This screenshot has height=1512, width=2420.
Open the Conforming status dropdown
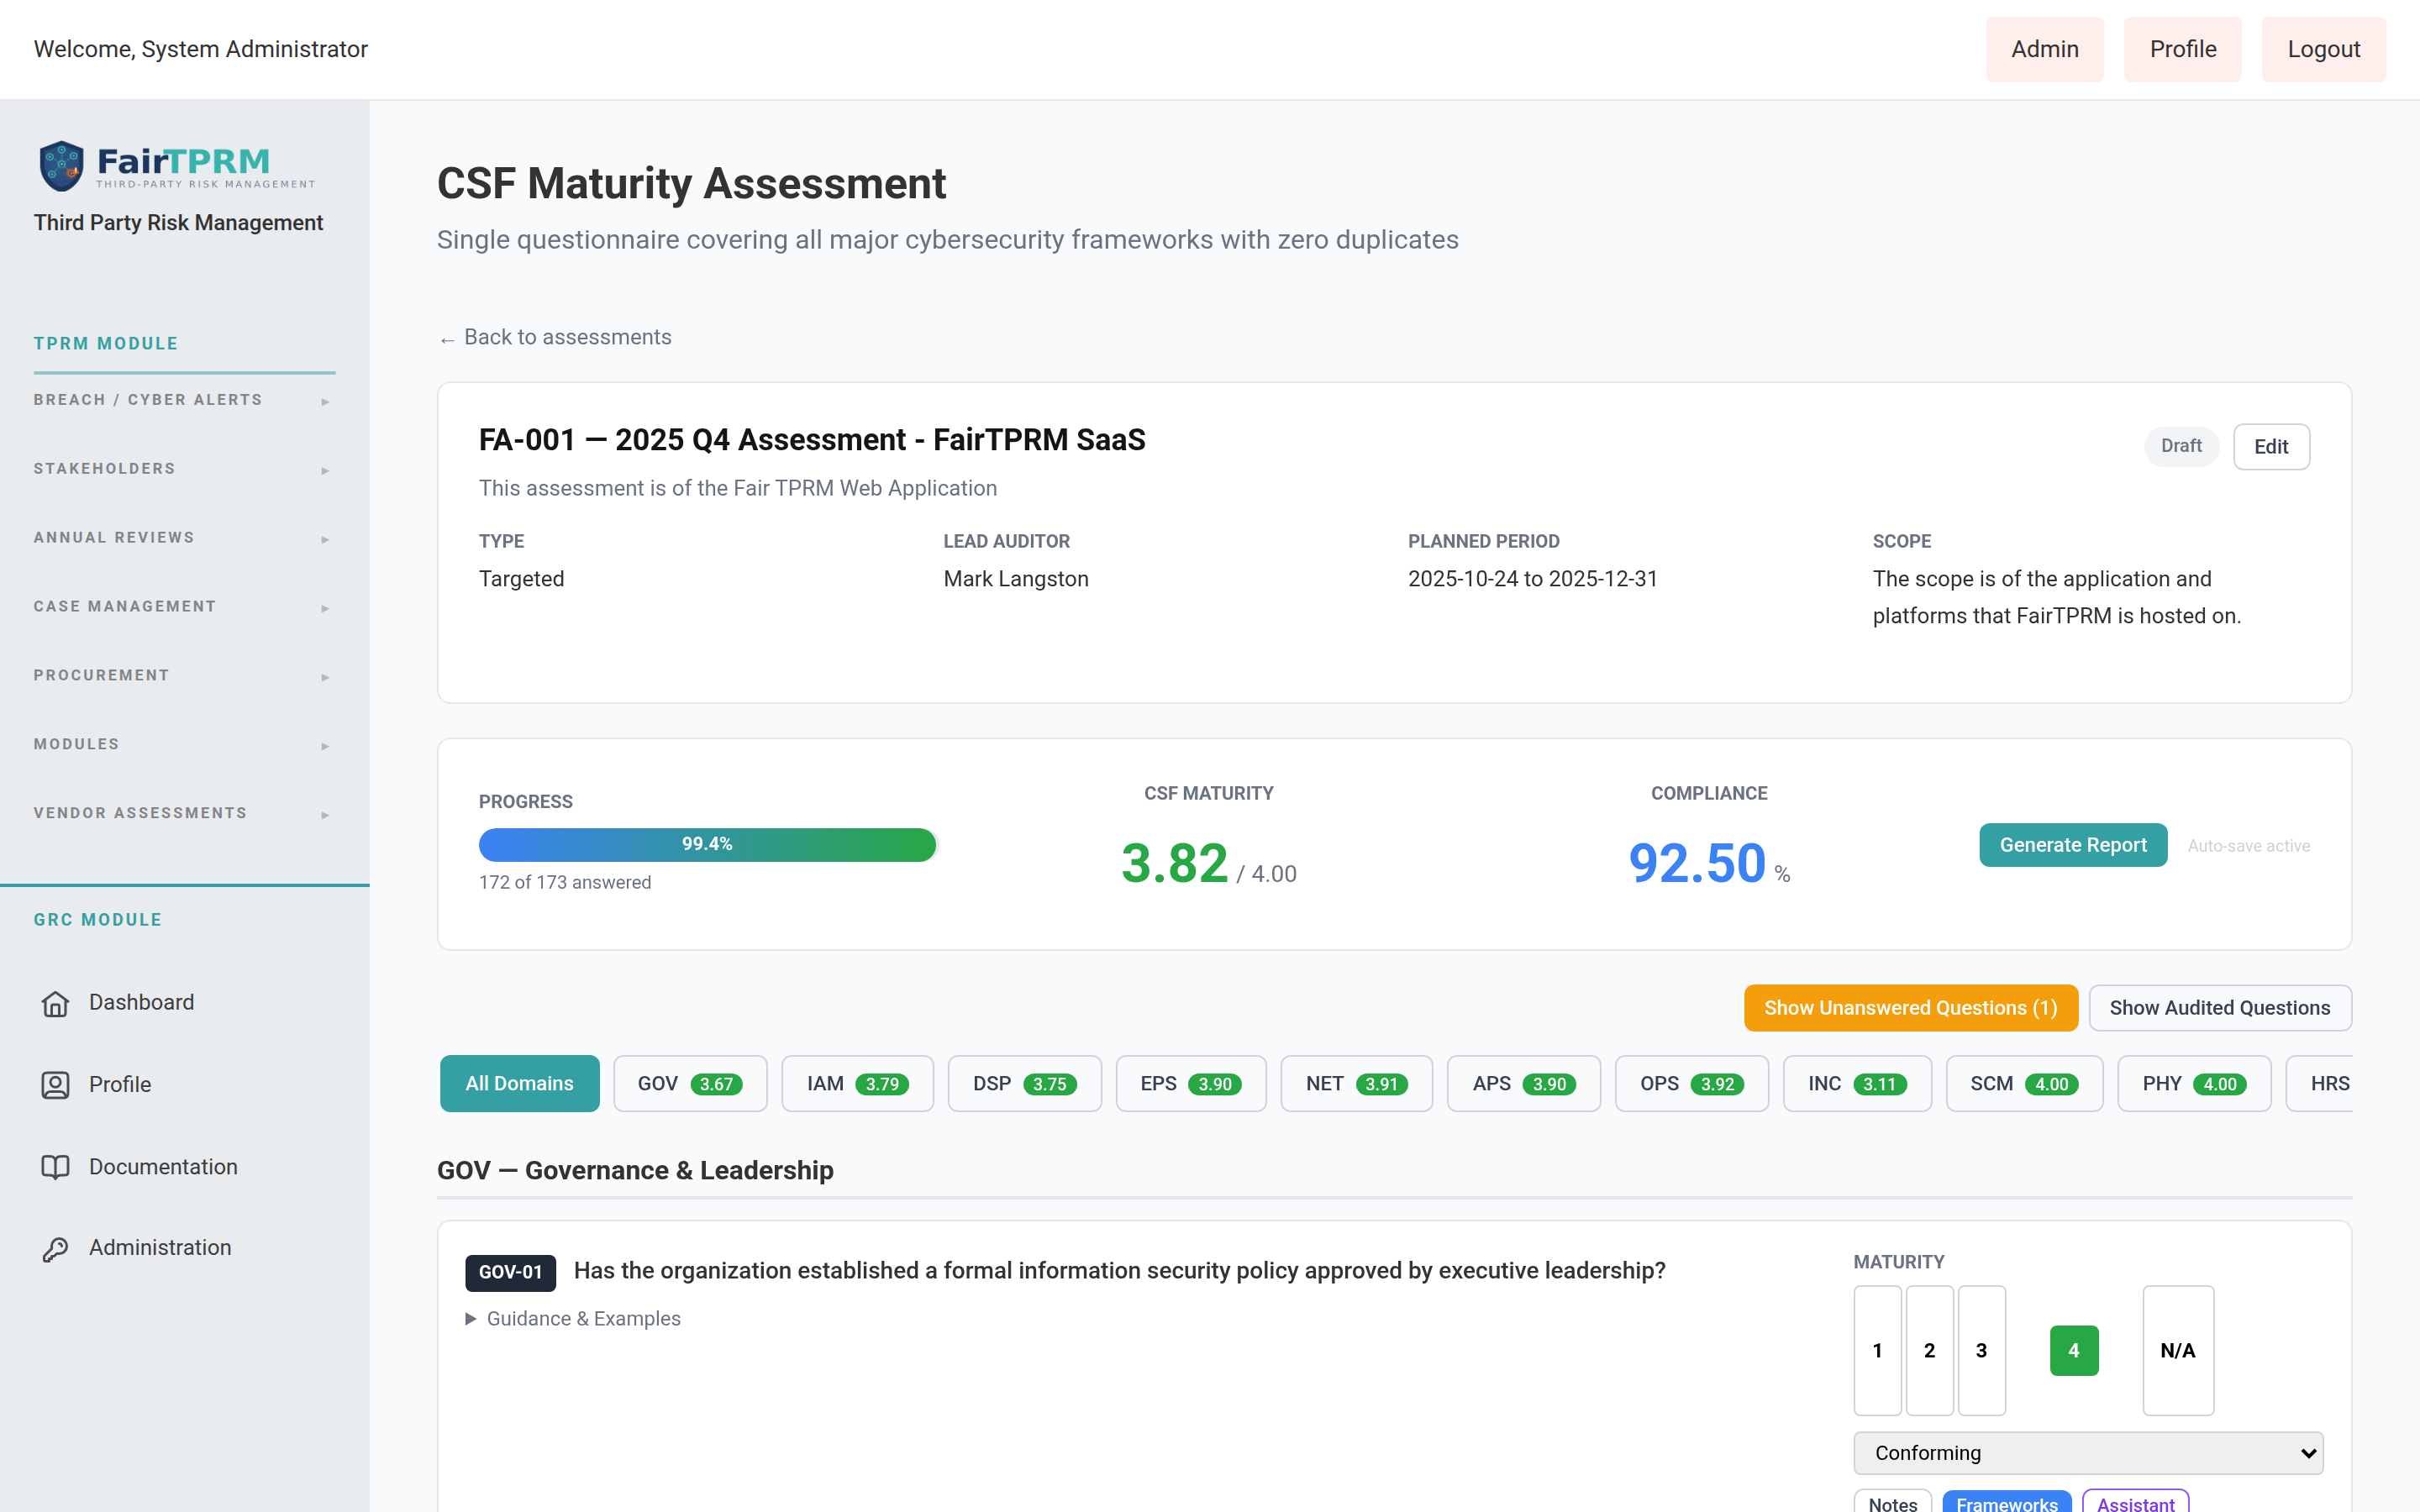click(2088, 1453)
